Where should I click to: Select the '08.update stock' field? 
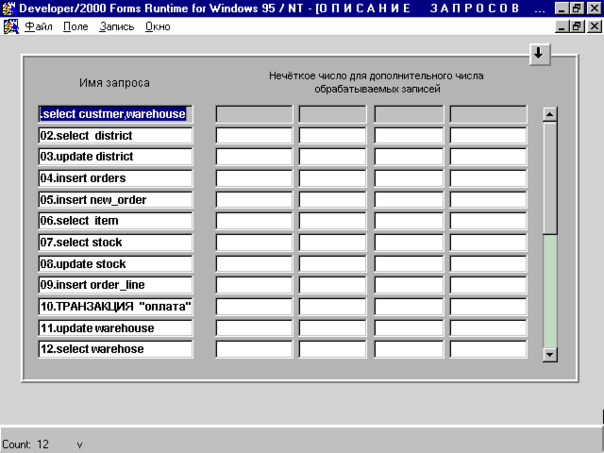click(x=116, y=264)
